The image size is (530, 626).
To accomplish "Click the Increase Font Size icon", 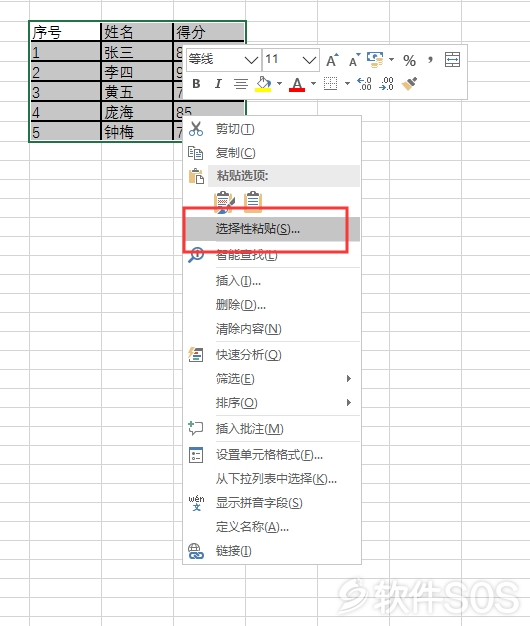I will (332, 60).
